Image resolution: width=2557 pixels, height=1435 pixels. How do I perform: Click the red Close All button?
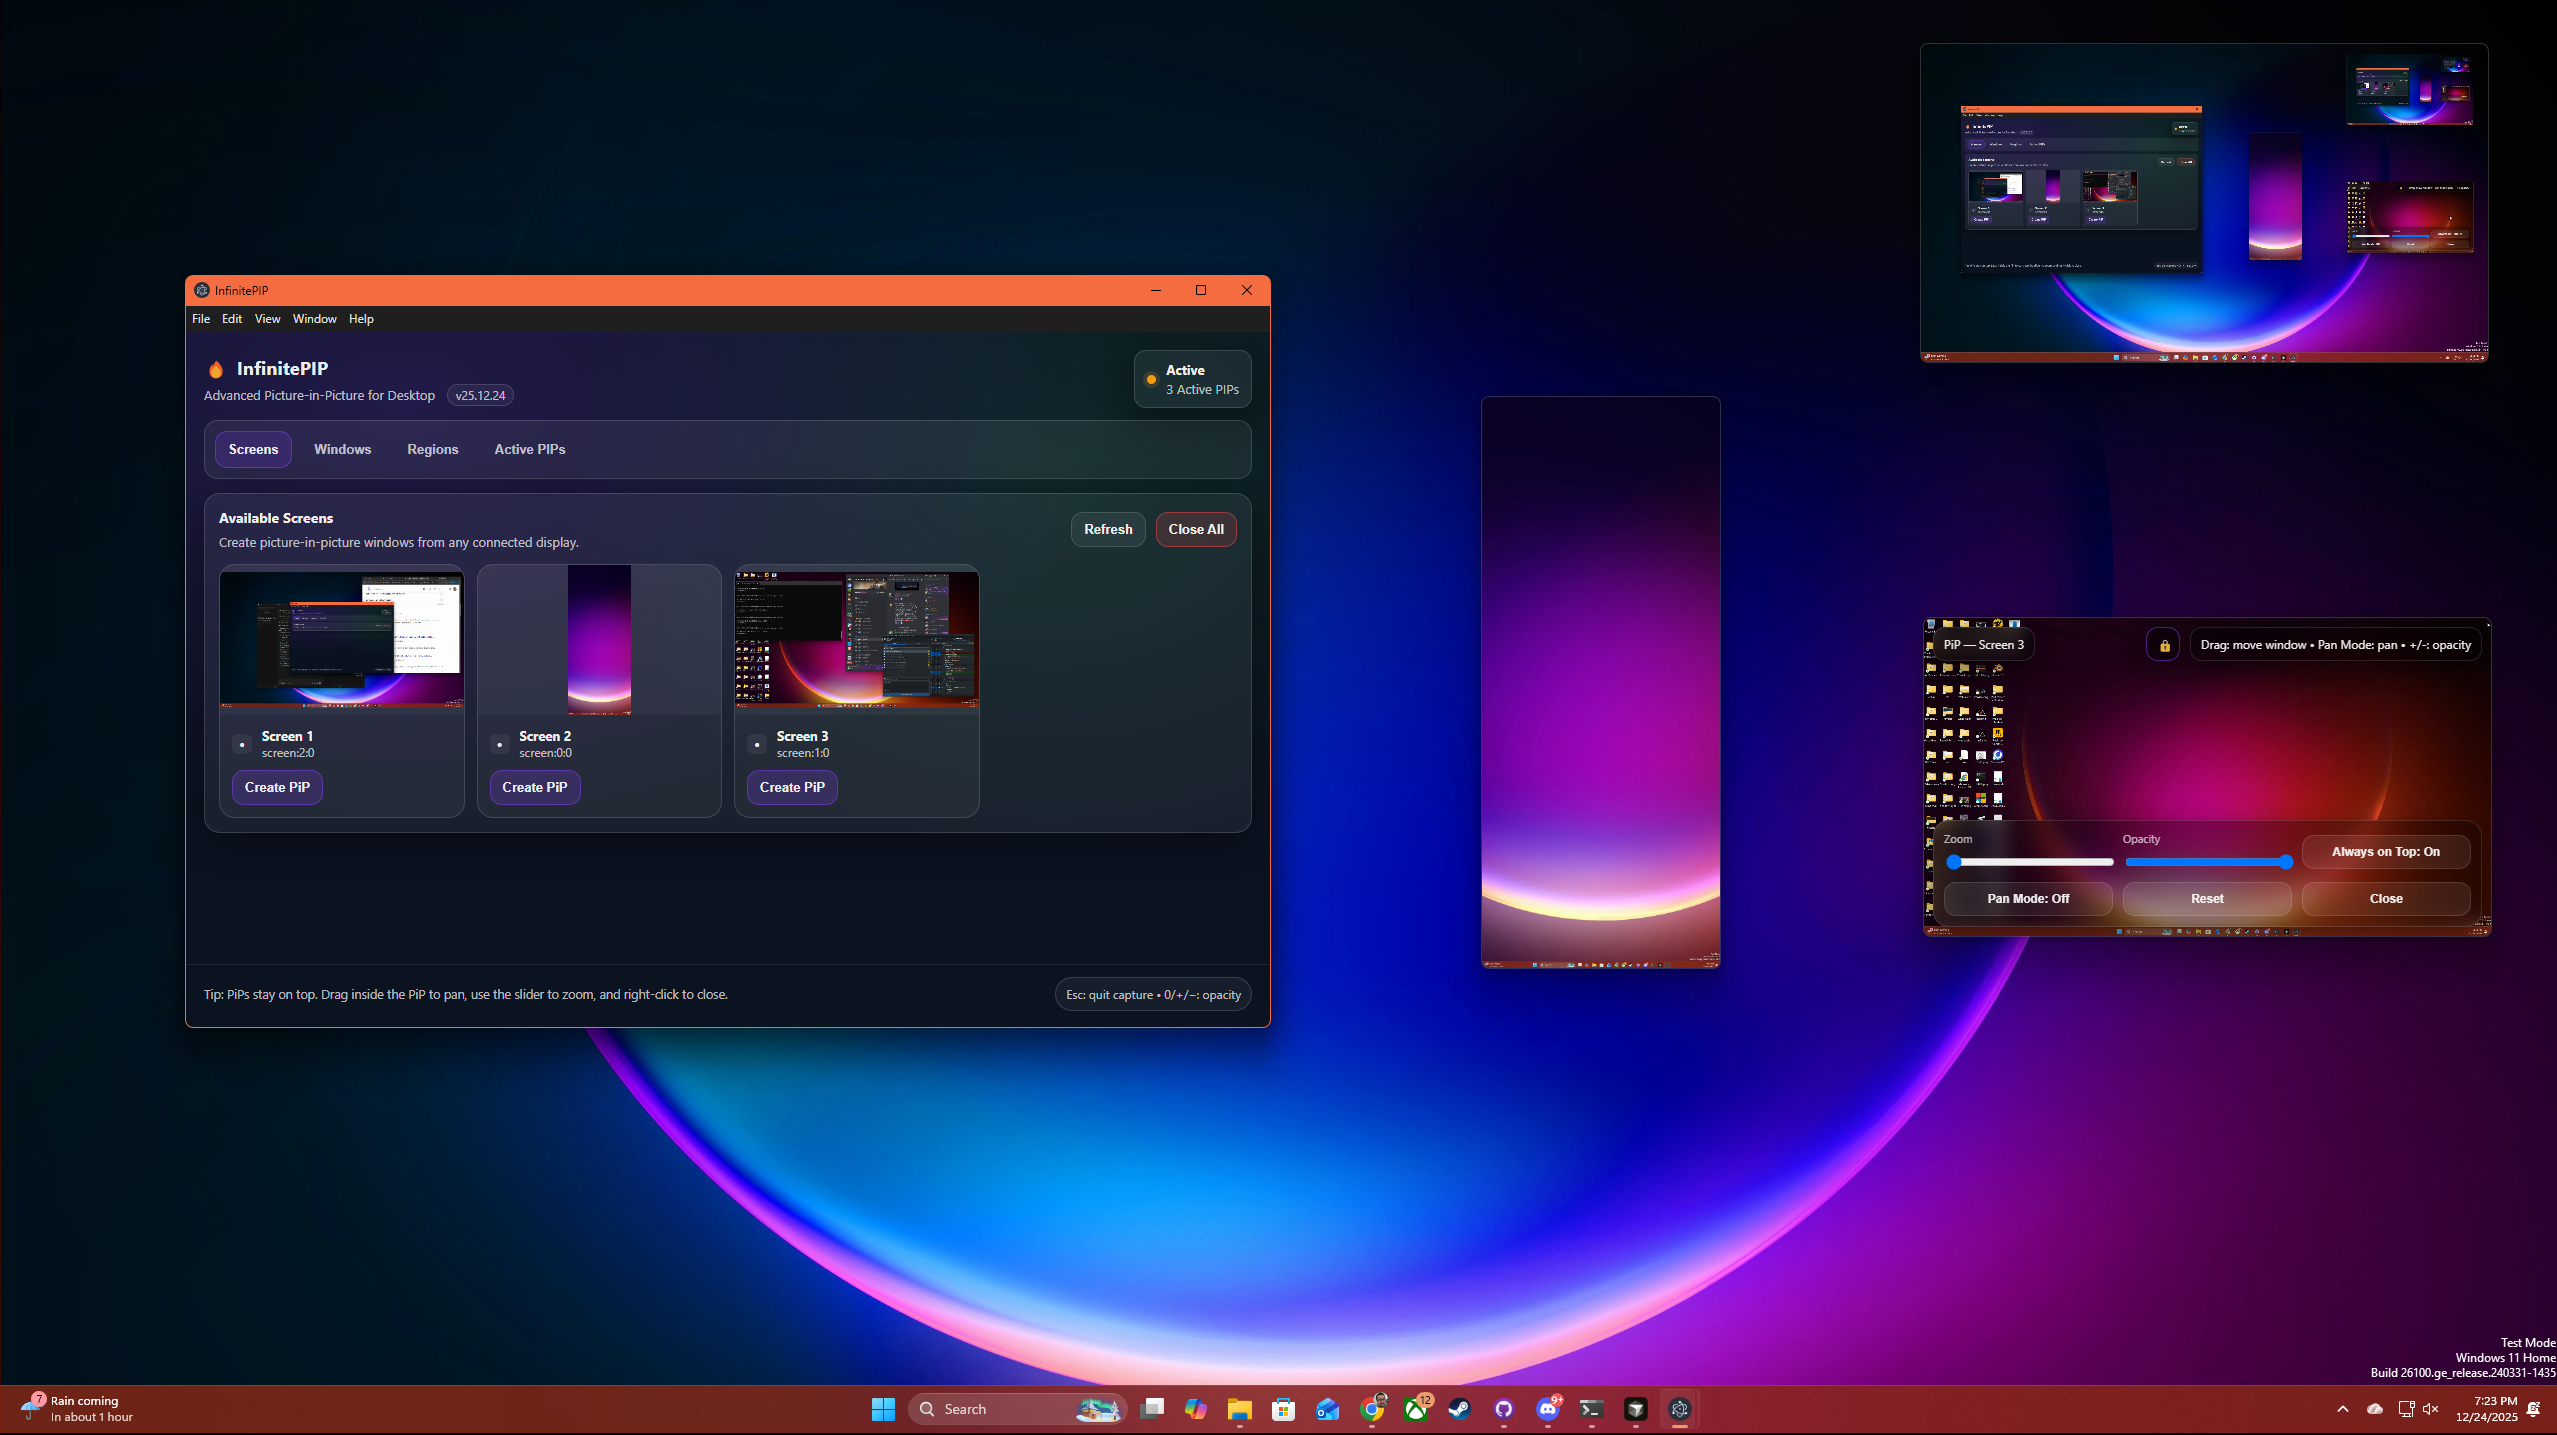pos(1195,529)
